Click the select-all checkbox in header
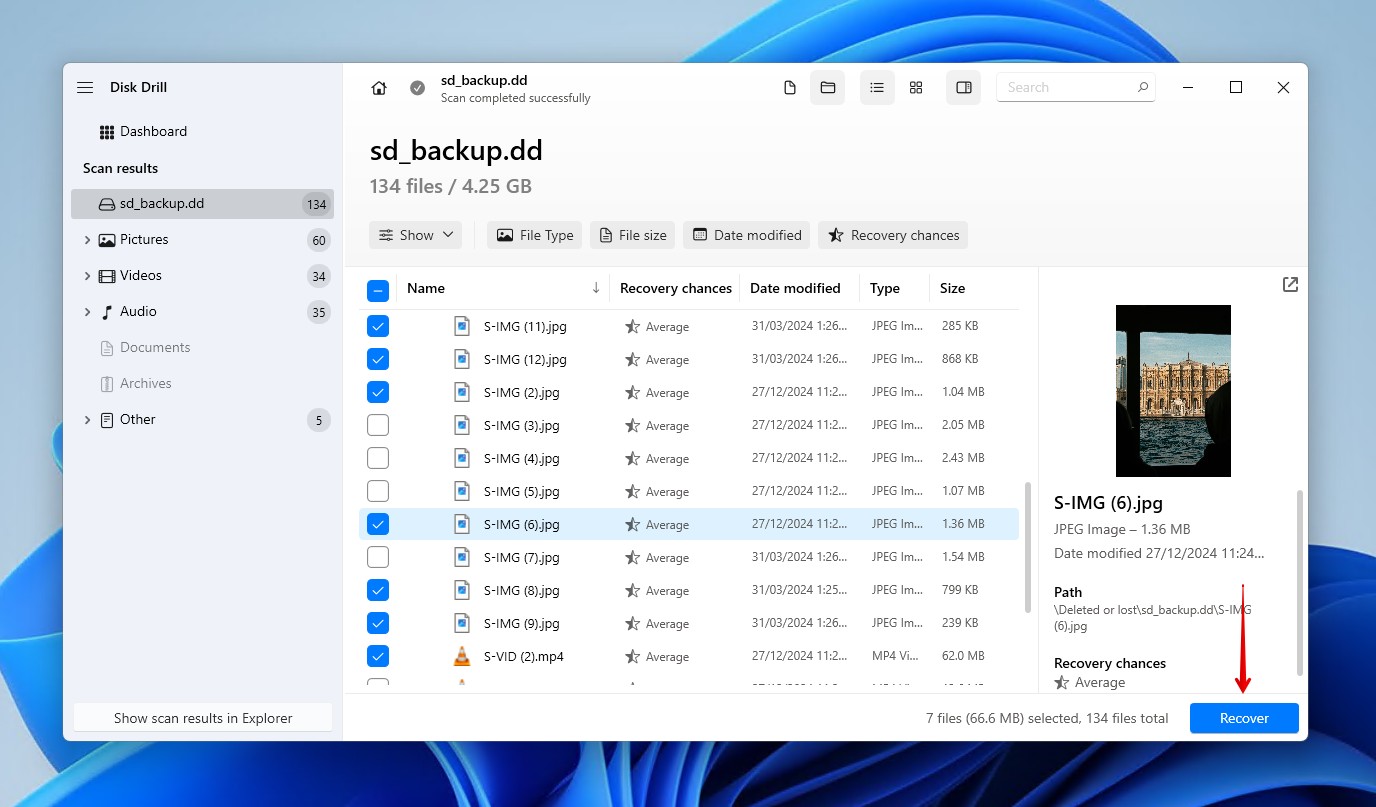Screen dimensions: 1376x807 [378, 290]
